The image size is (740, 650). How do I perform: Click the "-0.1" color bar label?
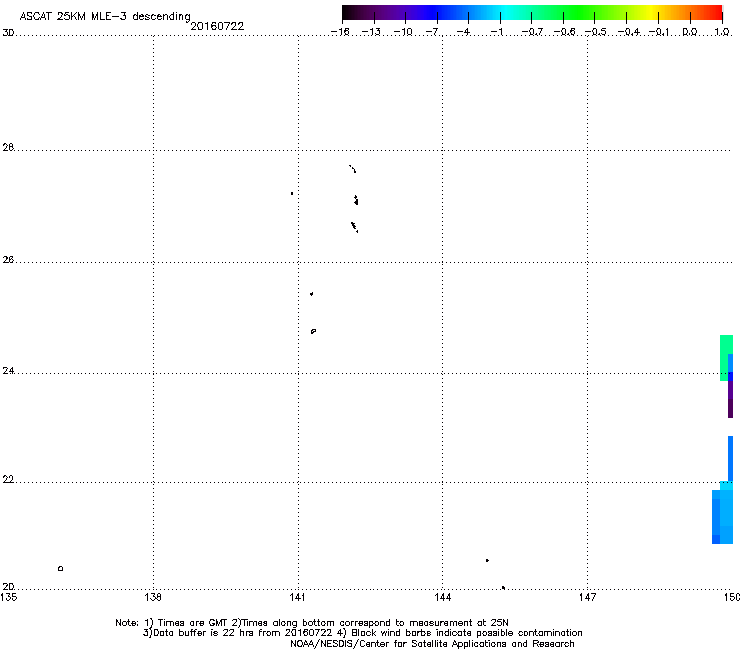[659, 32]
